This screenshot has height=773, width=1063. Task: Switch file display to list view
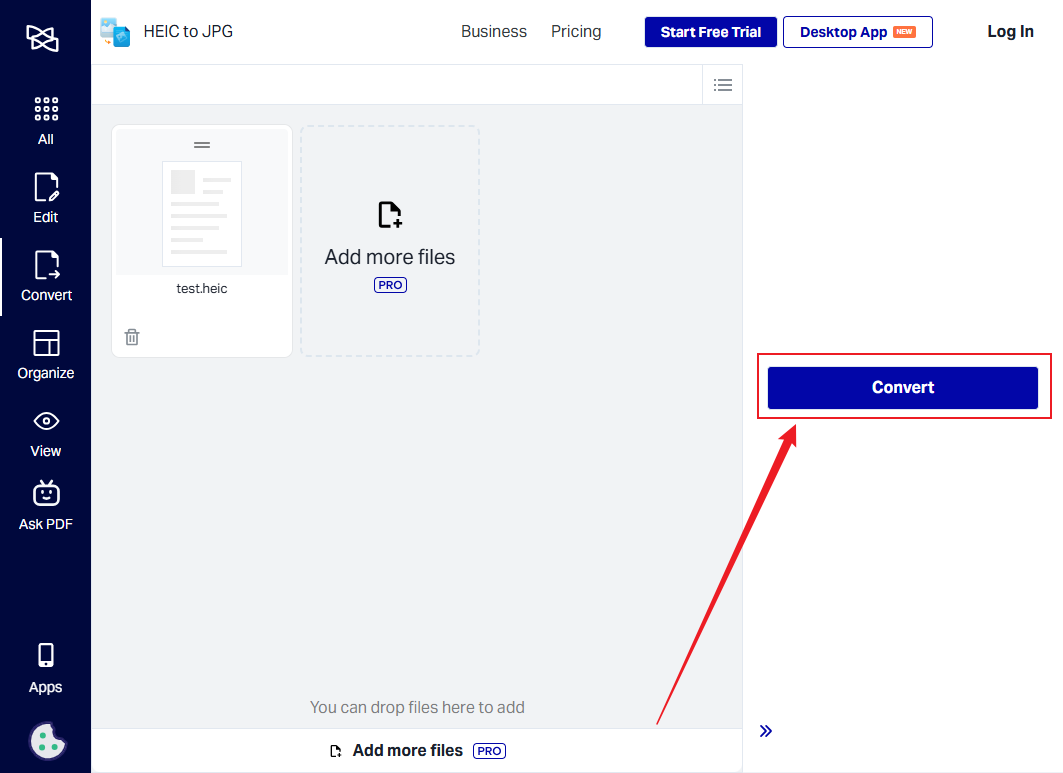(x=723, y=84)
